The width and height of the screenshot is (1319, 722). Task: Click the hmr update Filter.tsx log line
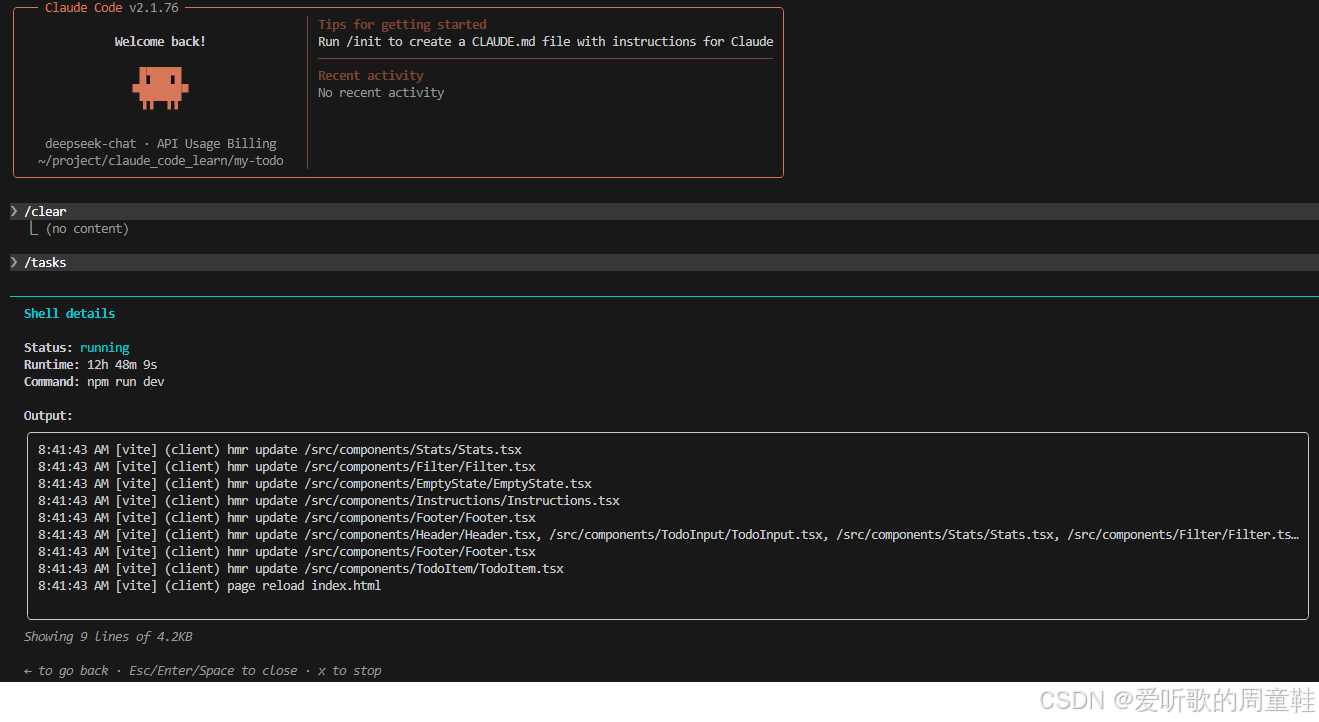click(287, 466)
